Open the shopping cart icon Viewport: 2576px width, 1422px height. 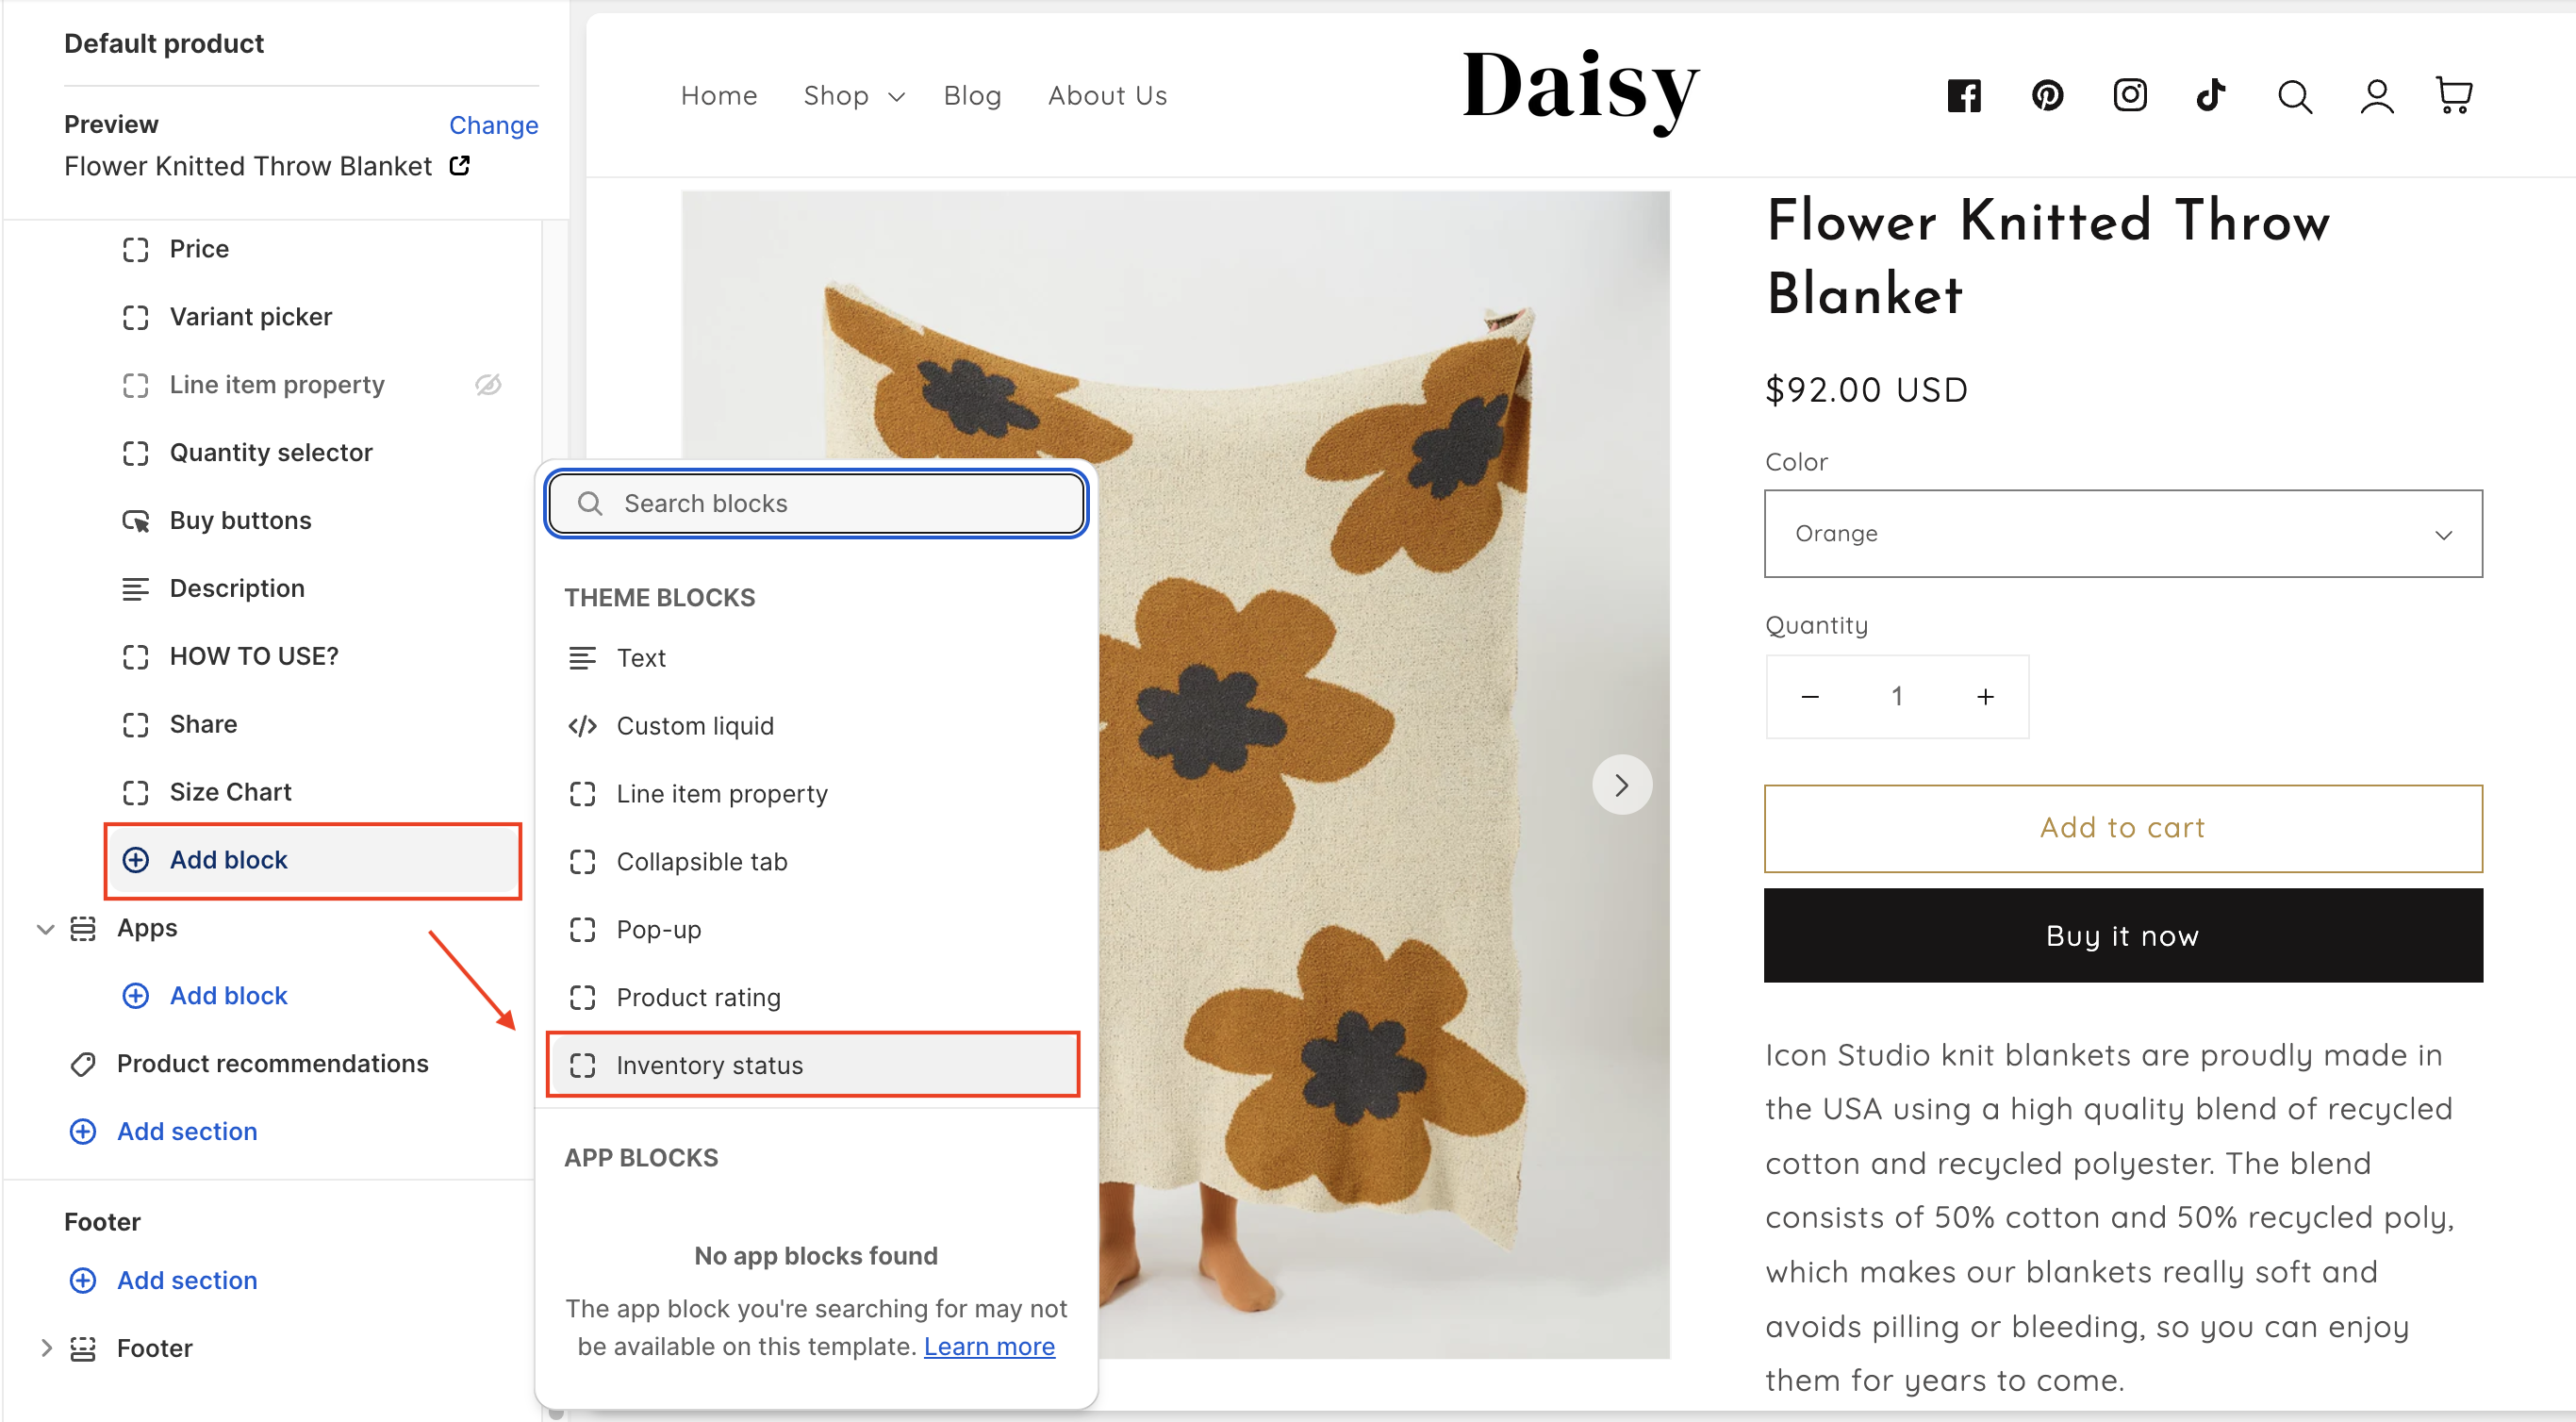2454,96
